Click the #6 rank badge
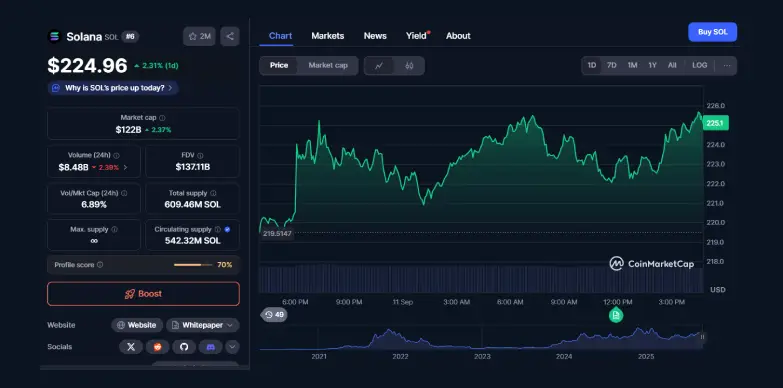Image resolution: width=783 pixels, height=388 pixels. (130, 36)
